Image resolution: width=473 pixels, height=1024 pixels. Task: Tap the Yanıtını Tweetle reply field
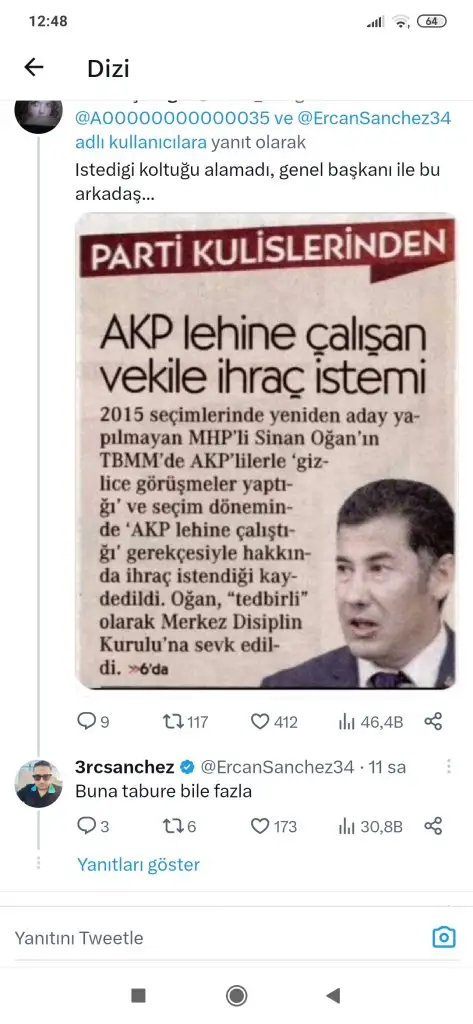[216, 938]
